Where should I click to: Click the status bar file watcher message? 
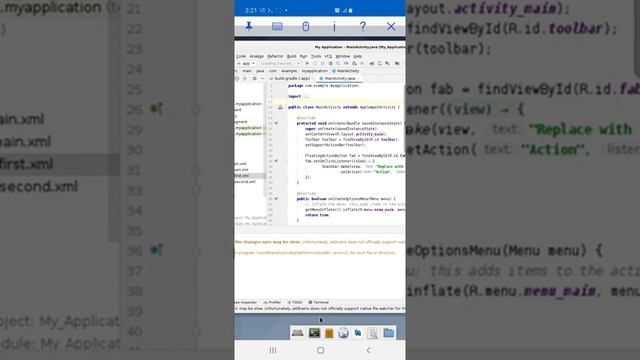[x=320, y=309]
